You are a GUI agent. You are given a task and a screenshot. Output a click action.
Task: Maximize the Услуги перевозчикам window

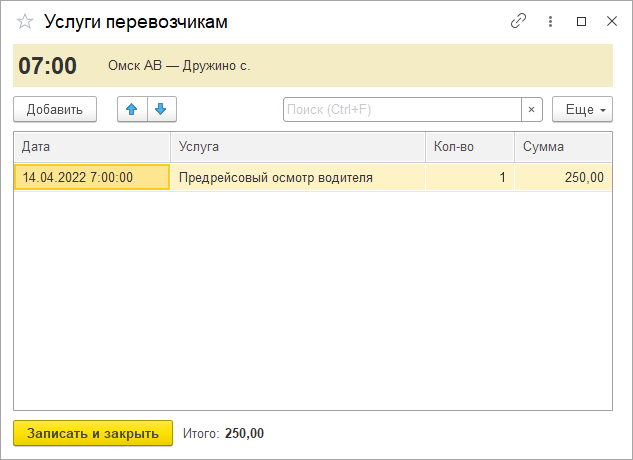pyautogui.click(x=581, y=21)
